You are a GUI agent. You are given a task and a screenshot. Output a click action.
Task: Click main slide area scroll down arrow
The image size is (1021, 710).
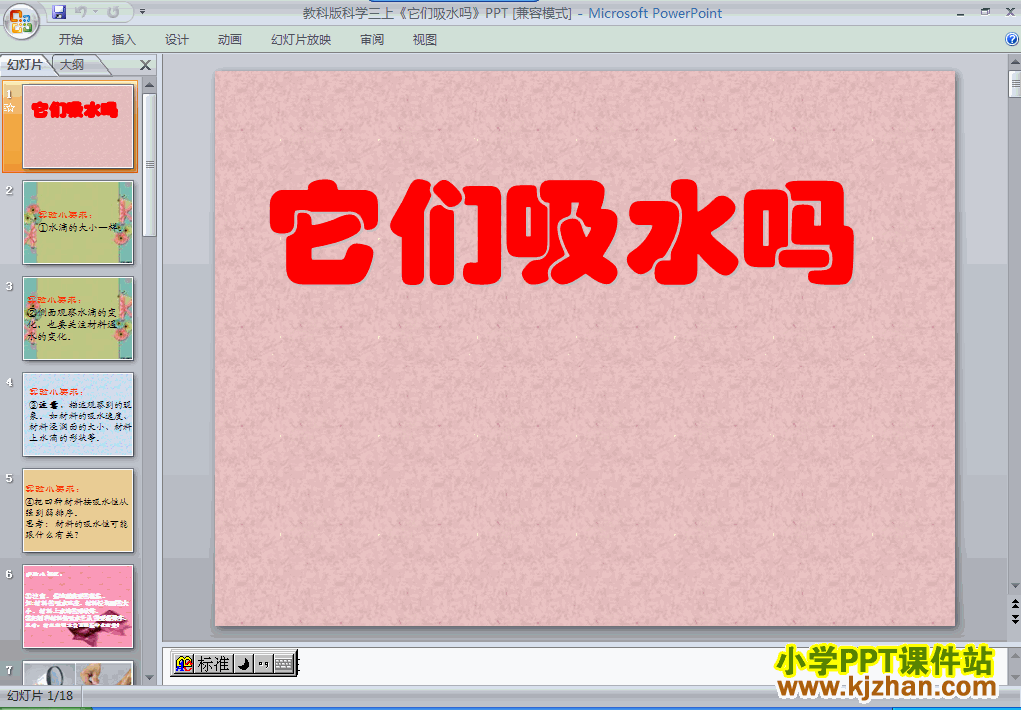point(1014,586)
